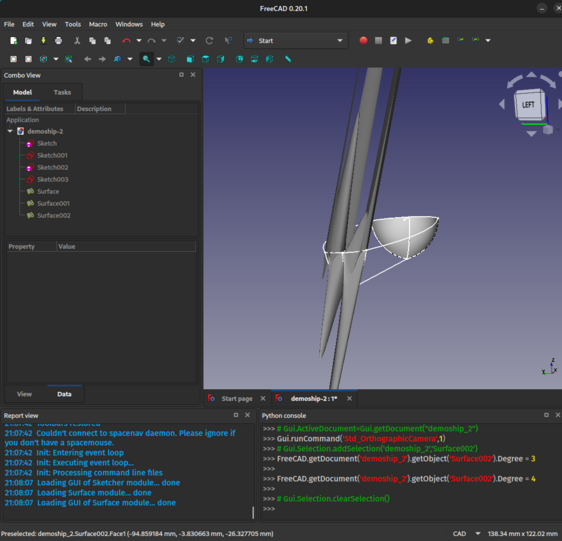Execute macro with the play triangle
The width and height of the screenshot is (562, 541).
pyautogui.click(x=408, y=41)
